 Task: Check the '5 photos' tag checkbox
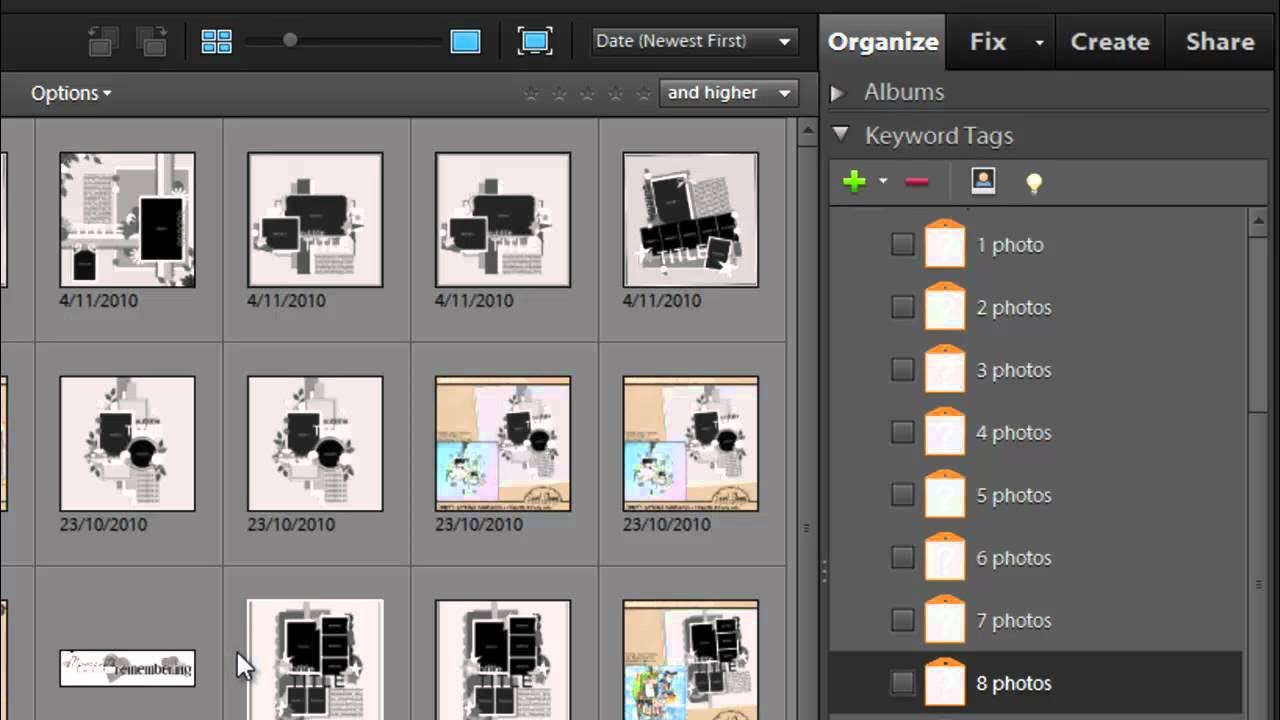(902, 495)
